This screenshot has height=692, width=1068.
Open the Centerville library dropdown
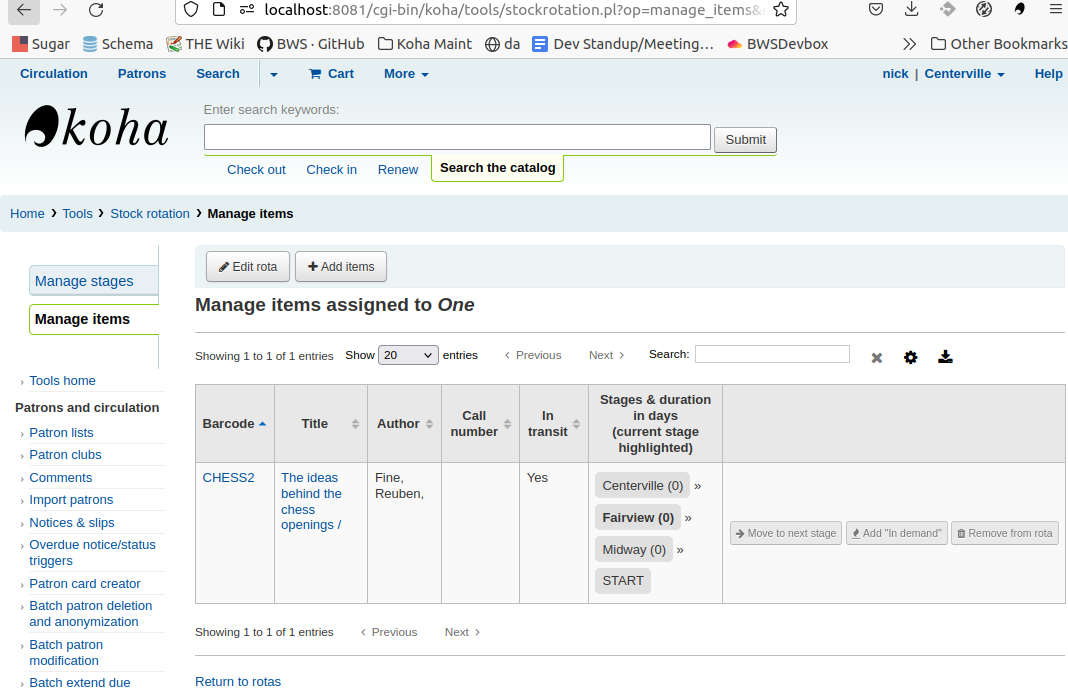[x=964, y=74]
